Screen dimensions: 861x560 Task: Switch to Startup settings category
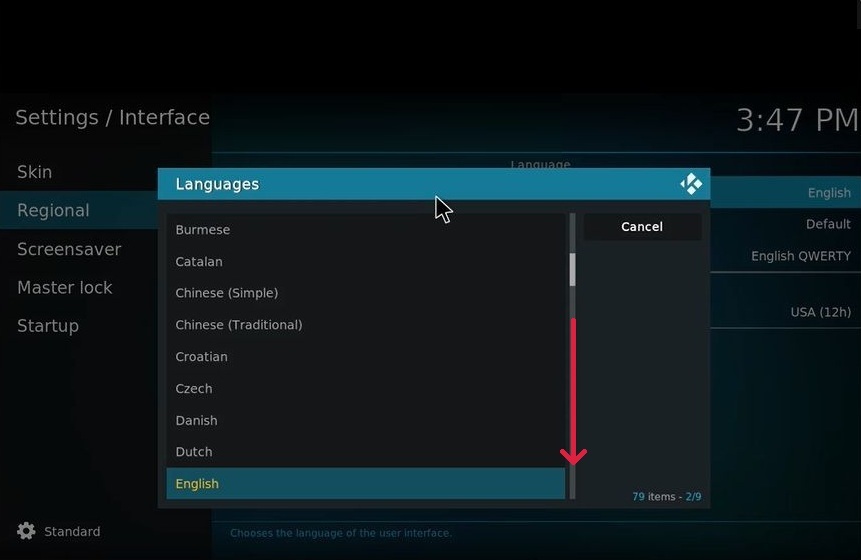point(48,326)
